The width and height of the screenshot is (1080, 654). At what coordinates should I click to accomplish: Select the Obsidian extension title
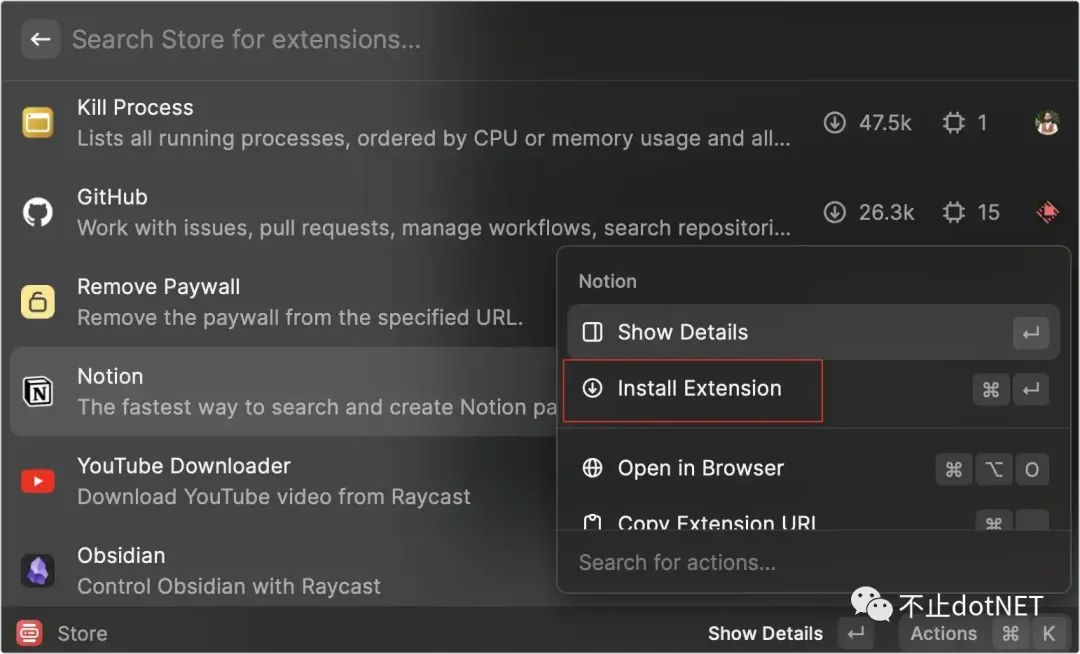(121, 556)
